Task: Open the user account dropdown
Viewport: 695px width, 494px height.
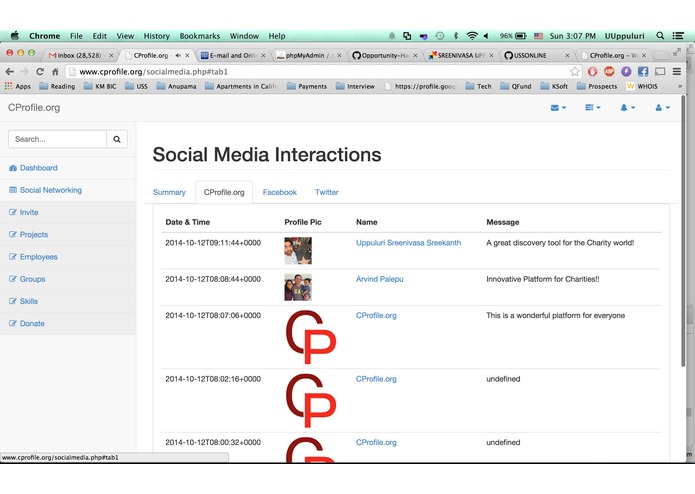Action: point(662,108)
